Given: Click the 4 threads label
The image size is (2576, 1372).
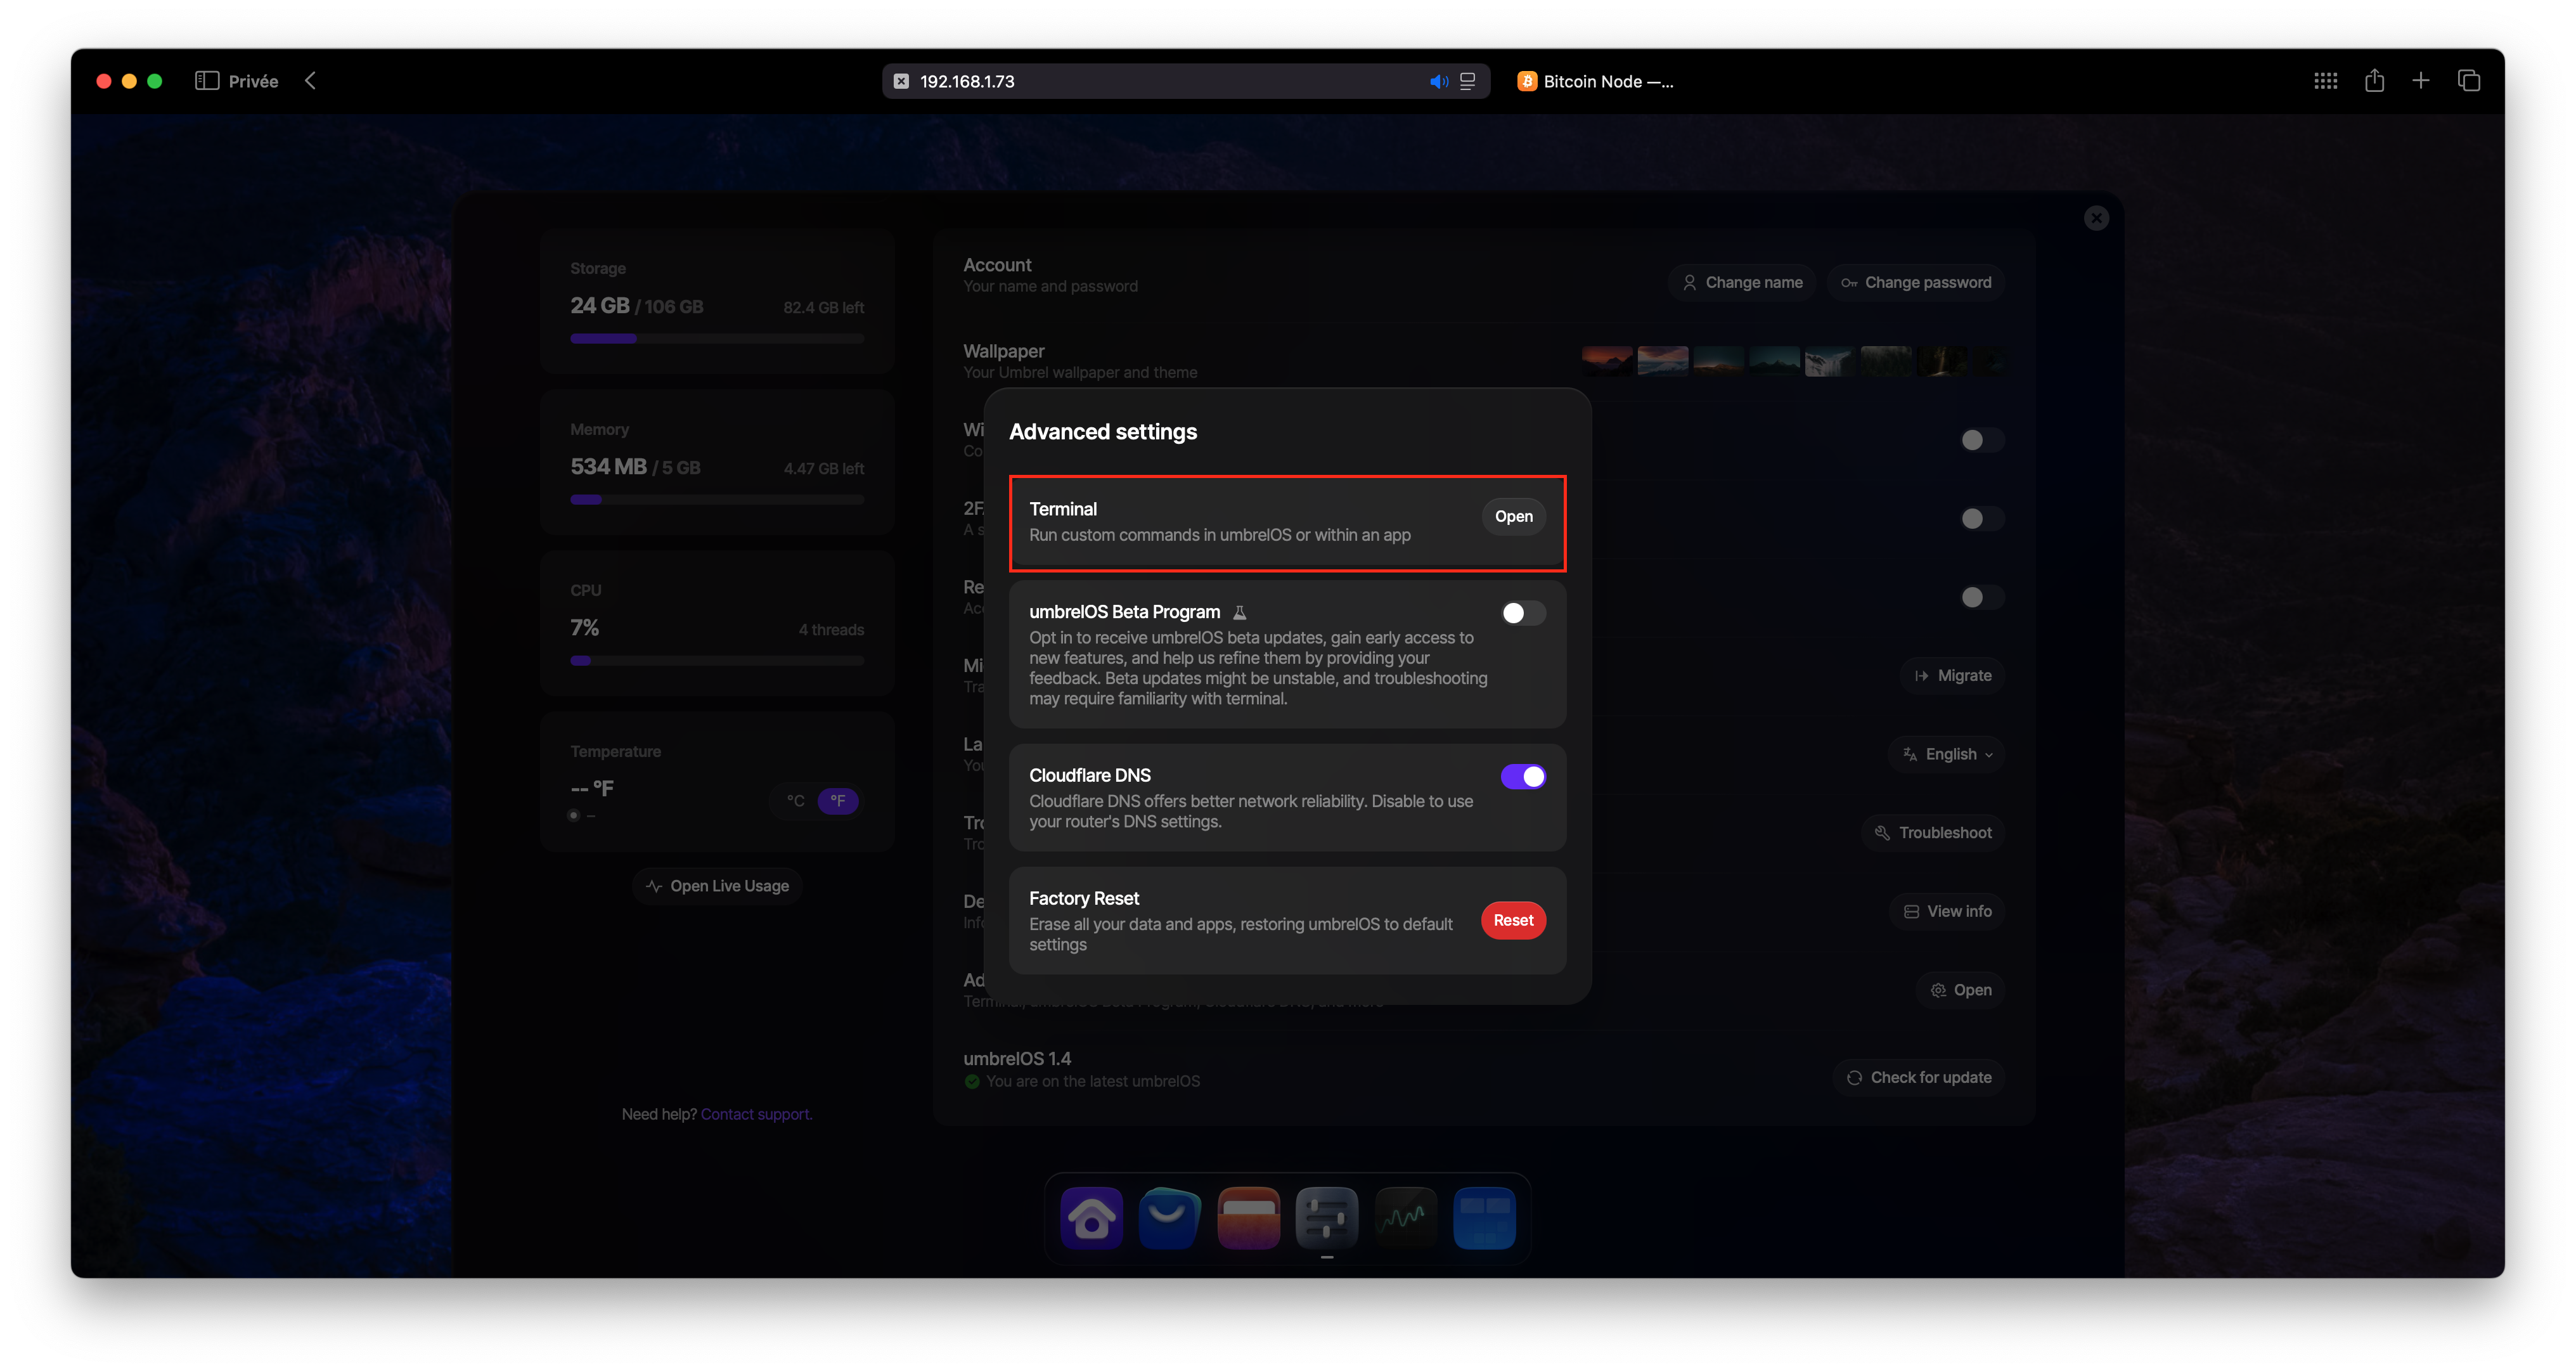Looking at the screenshot, I should [831, 630].
